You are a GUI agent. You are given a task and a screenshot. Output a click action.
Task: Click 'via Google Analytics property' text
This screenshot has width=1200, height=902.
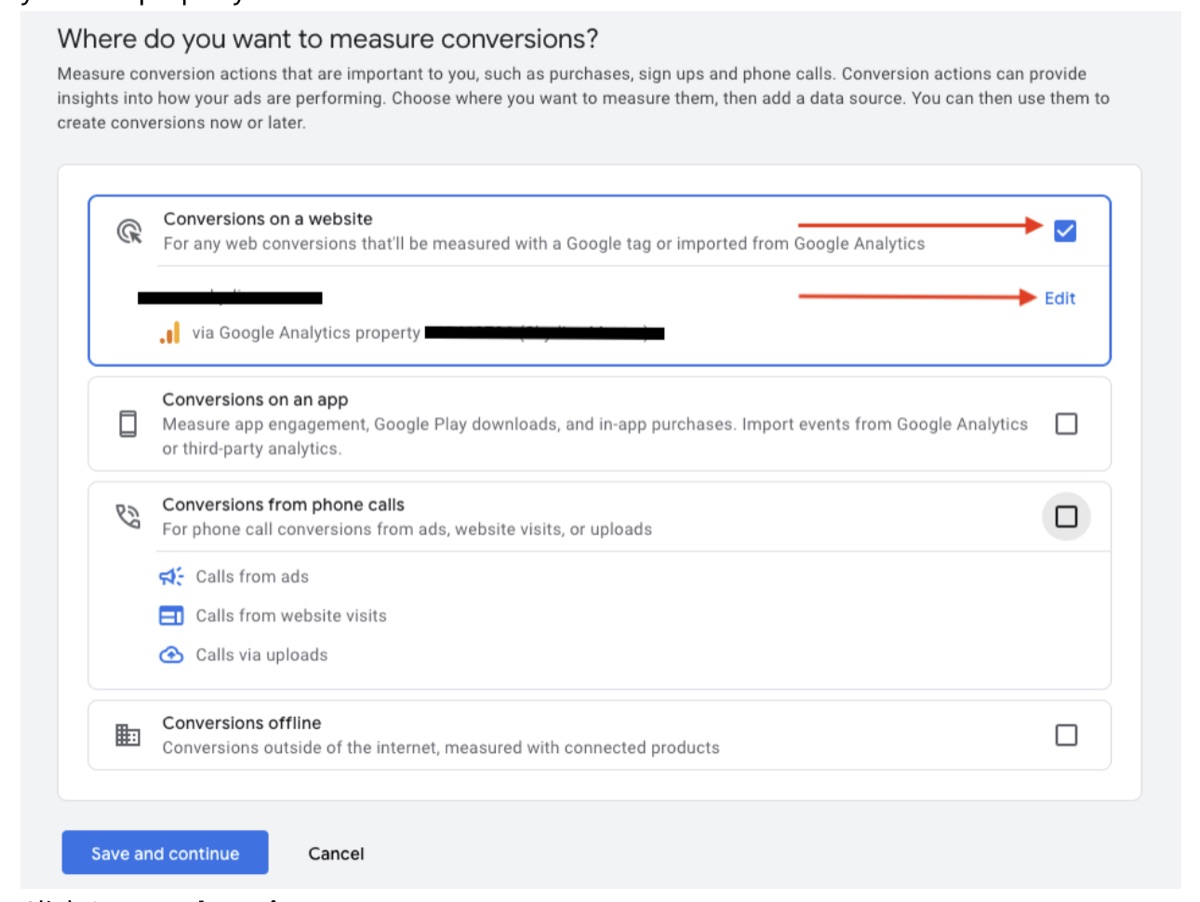point(306,333)
